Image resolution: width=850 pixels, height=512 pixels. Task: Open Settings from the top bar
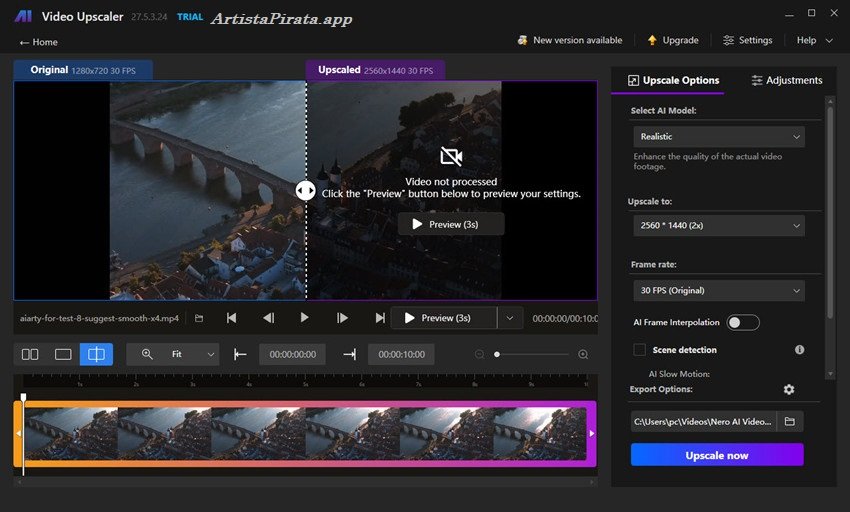pos(748,40)
